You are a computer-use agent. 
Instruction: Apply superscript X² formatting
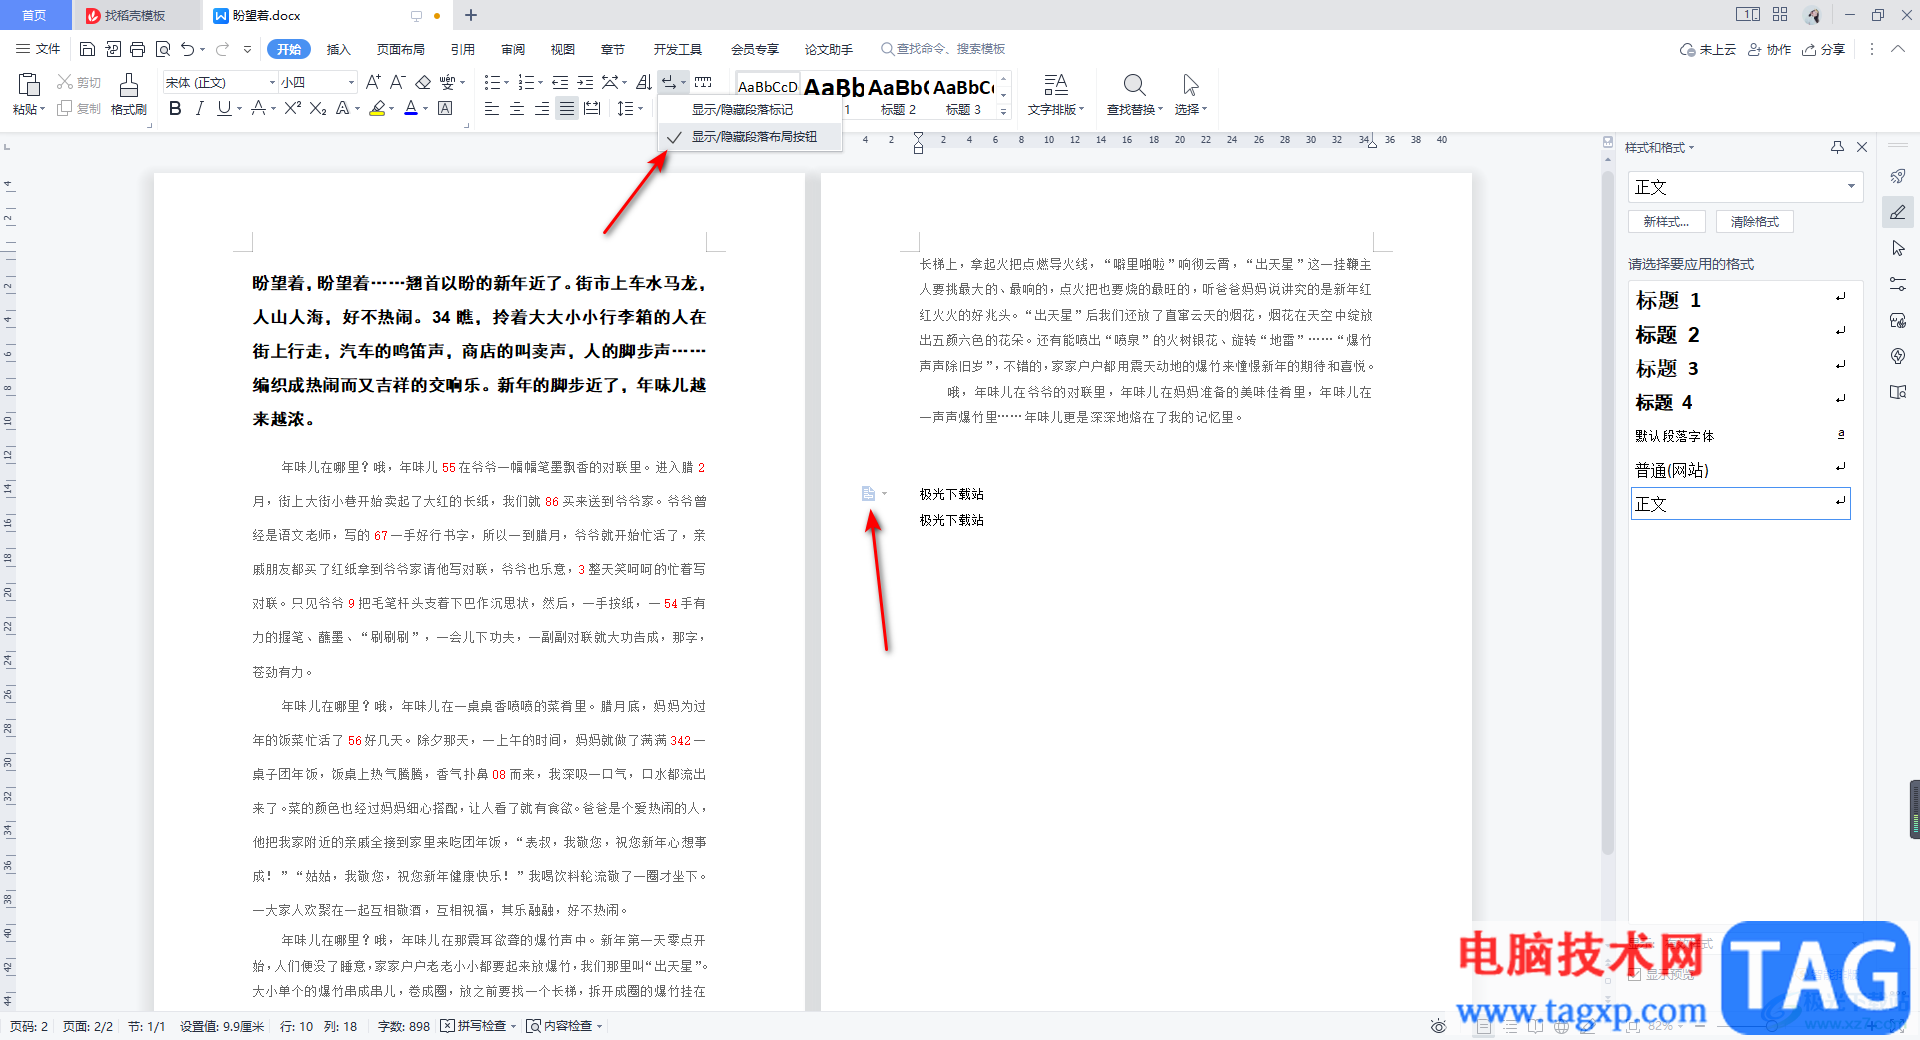[x=292, y=109]
